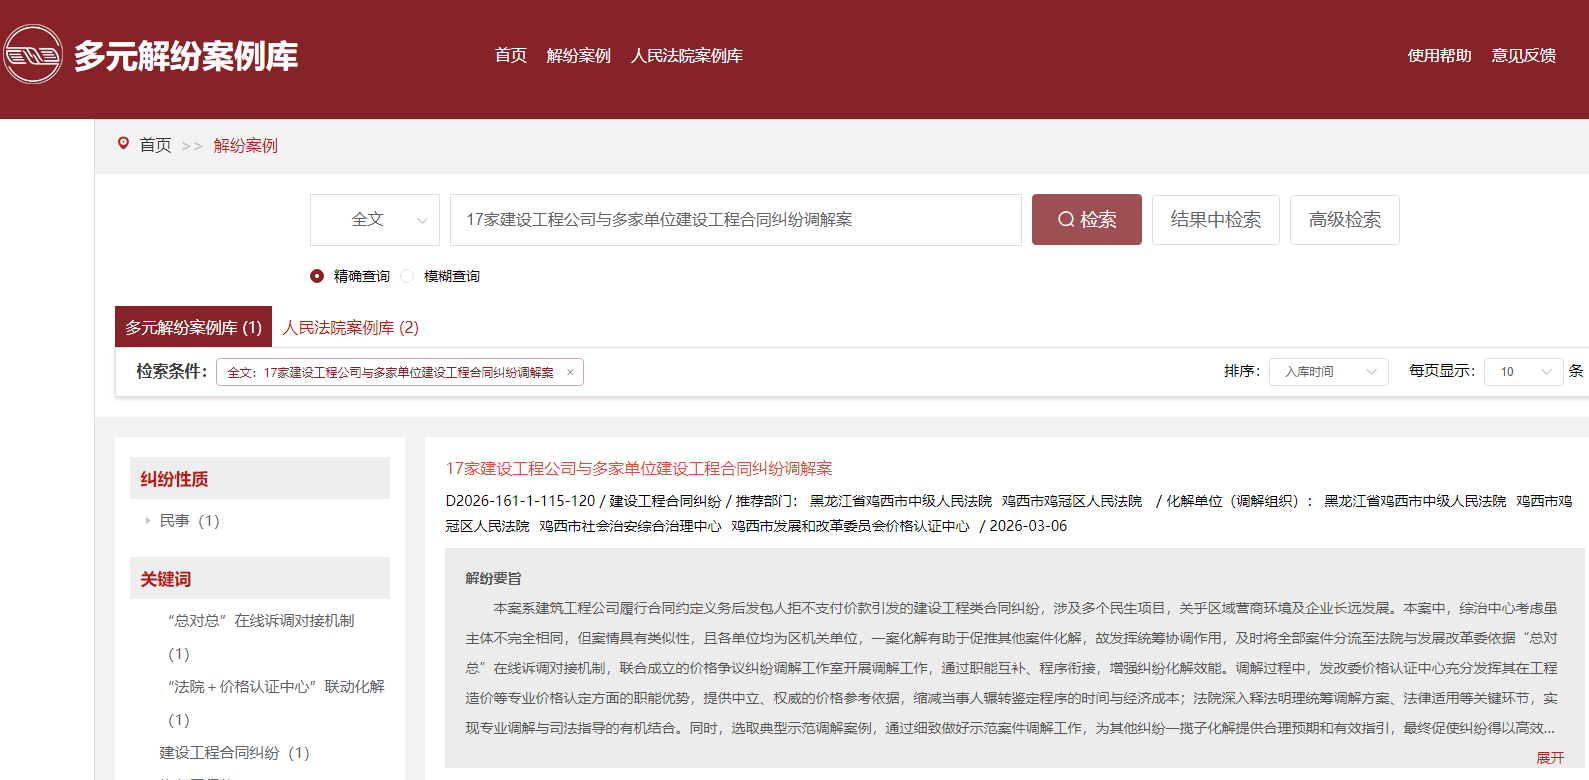The width and height of the screenshot is (1589, 780).
Task: Open 使用帮助 in the header
Action: tap(1439, 56)
